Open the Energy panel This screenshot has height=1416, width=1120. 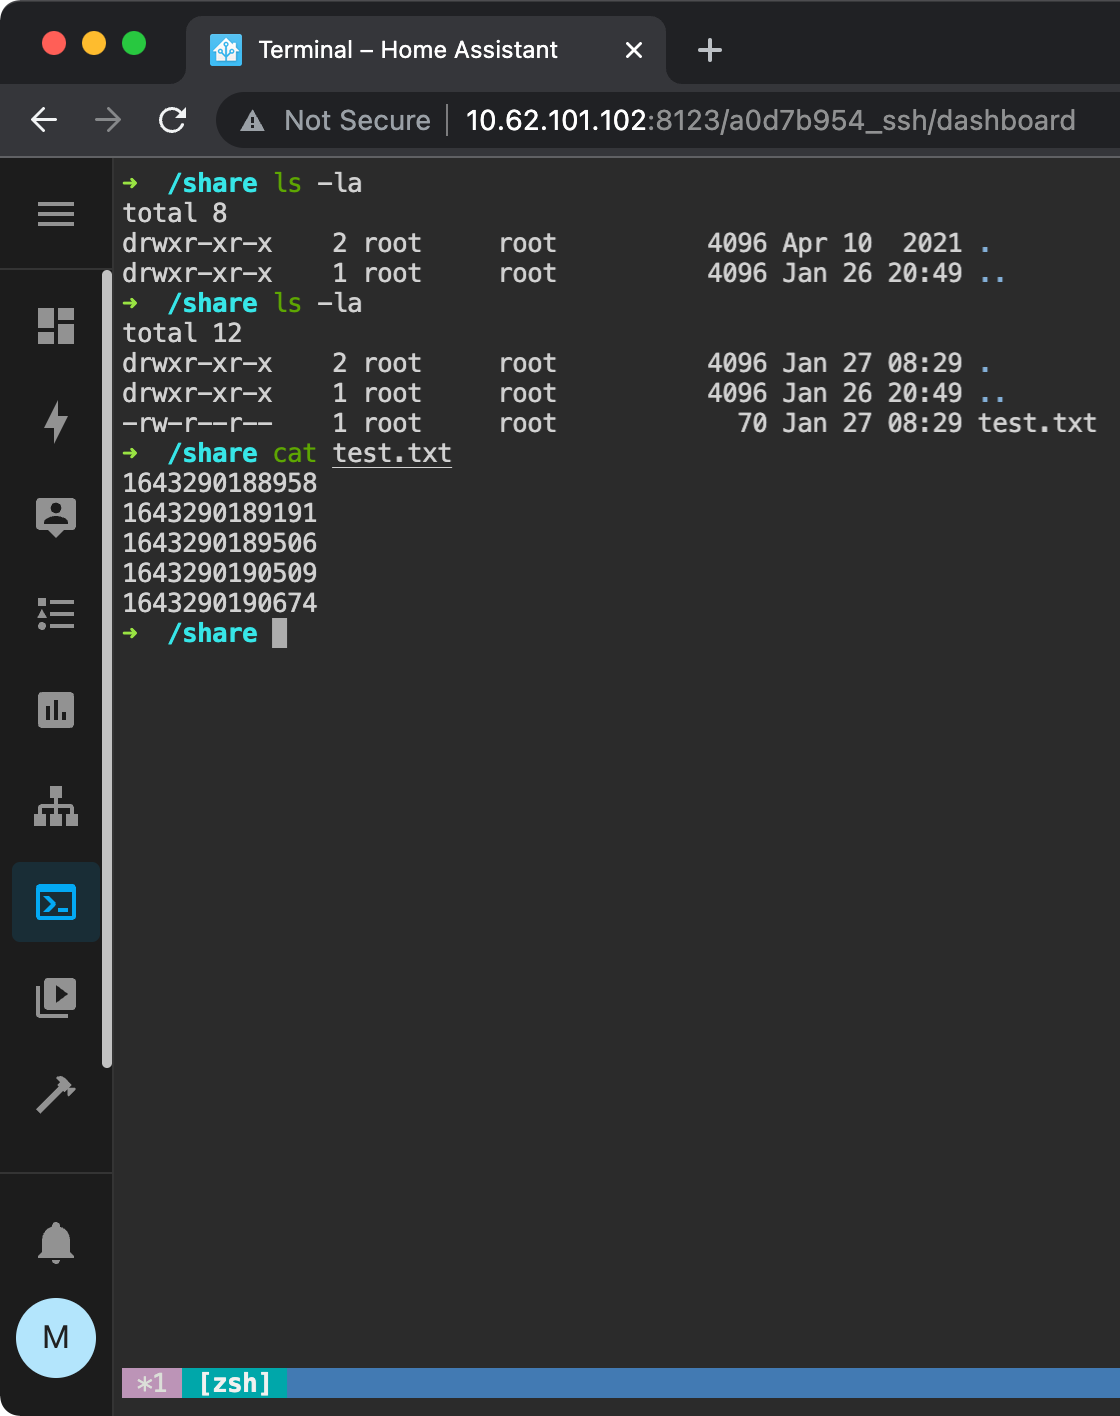coord(56,422)
